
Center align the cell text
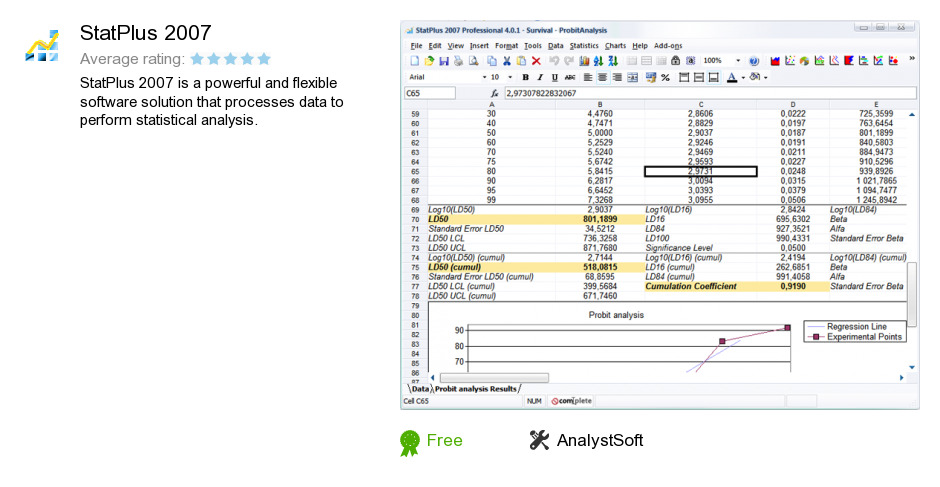[x=602, y=77]
